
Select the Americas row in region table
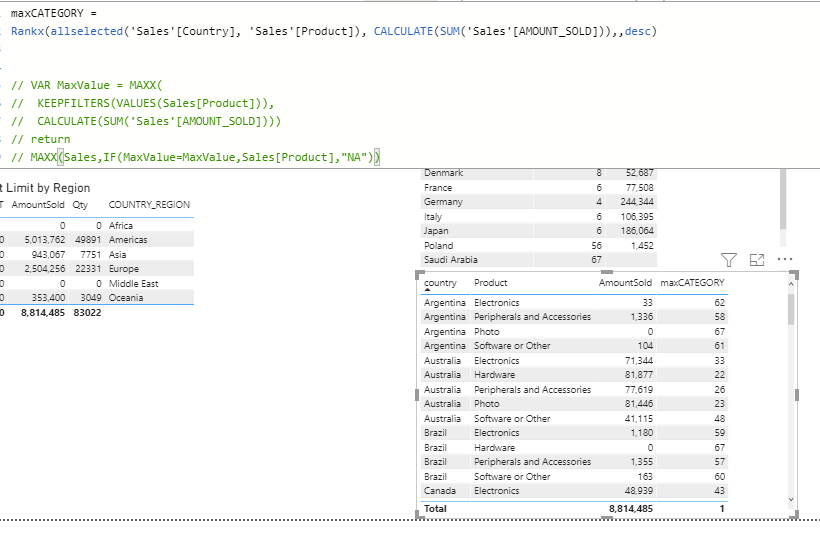pos(97,240)
